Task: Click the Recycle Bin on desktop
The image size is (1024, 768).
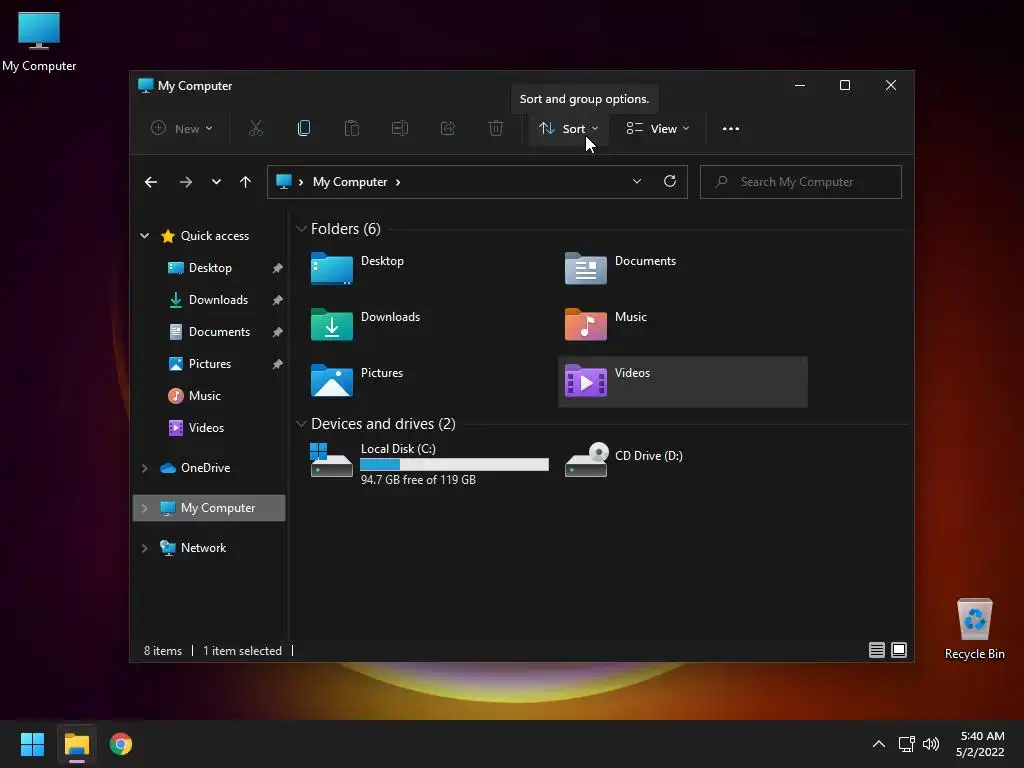Action: [974, 629]
